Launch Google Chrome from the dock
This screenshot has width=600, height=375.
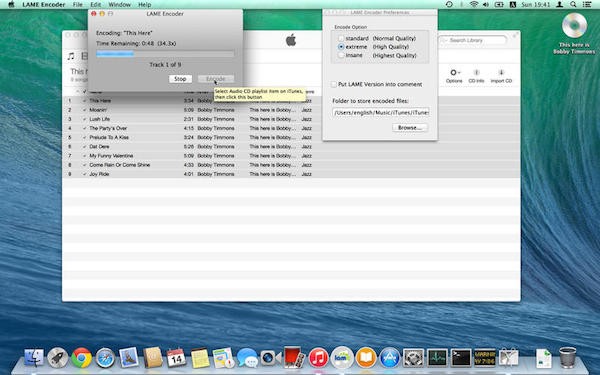pos(82,358)
